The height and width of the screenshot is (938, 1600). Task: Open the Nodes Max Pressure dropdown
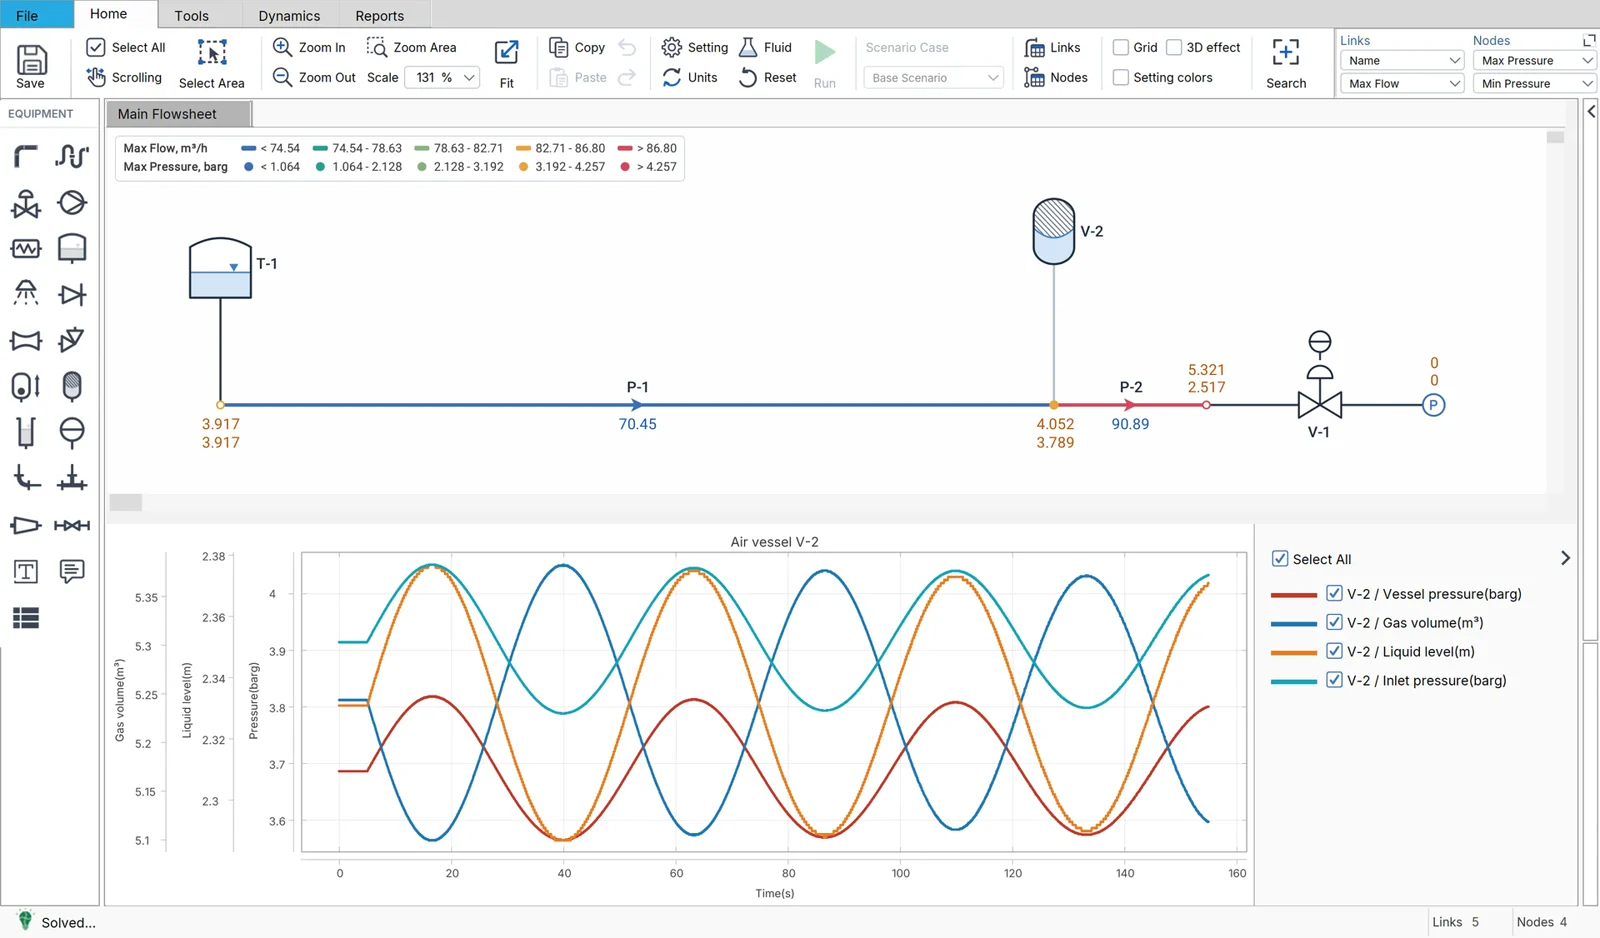pyautogui.click(x=1534, y=60)
